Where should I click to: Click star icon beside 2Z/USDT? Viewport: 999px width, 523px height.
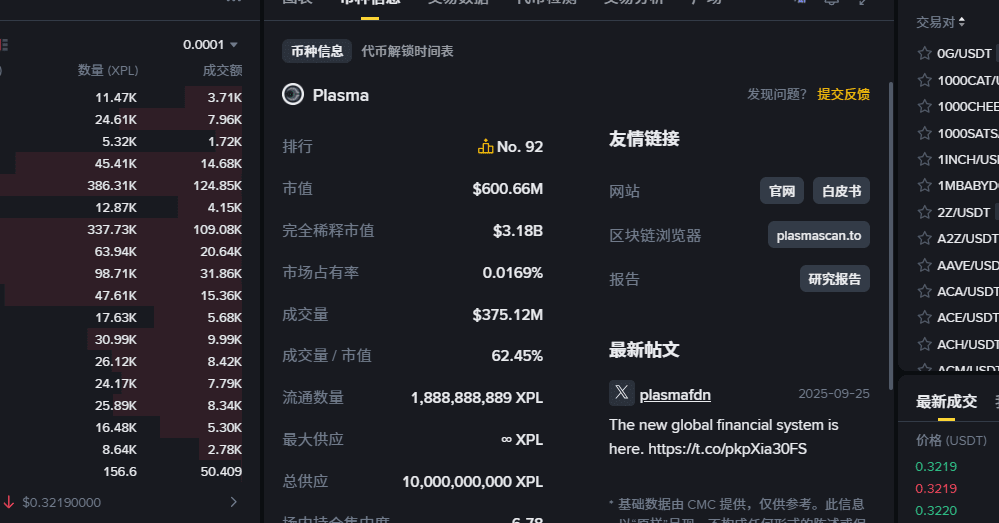pos(924,212)
